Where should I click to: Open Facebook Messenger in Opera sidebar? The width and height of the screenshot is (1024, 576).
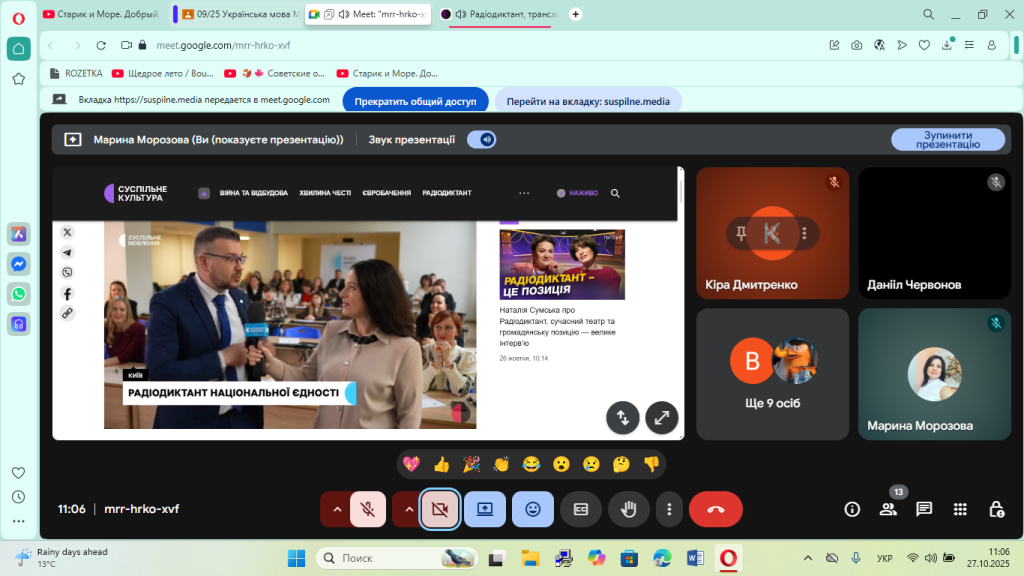pos(18,263)
